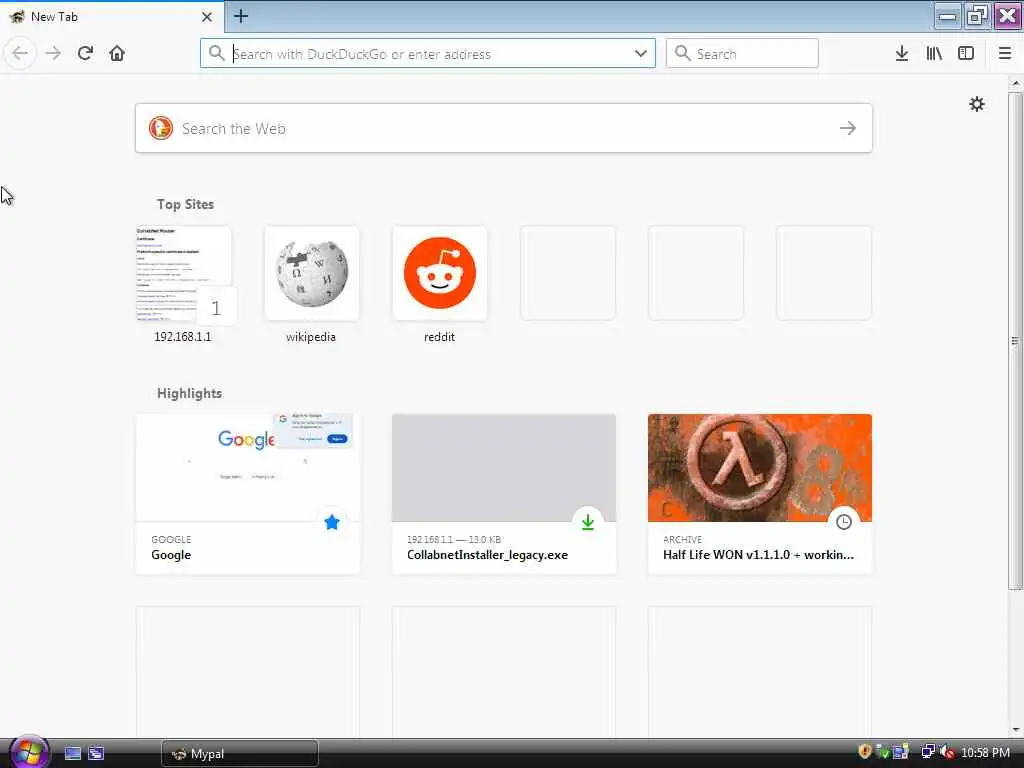Viewport: 1024px width, 768px height.
Task: Click the scrollbar down arrow
Action: coord(1015,729)
